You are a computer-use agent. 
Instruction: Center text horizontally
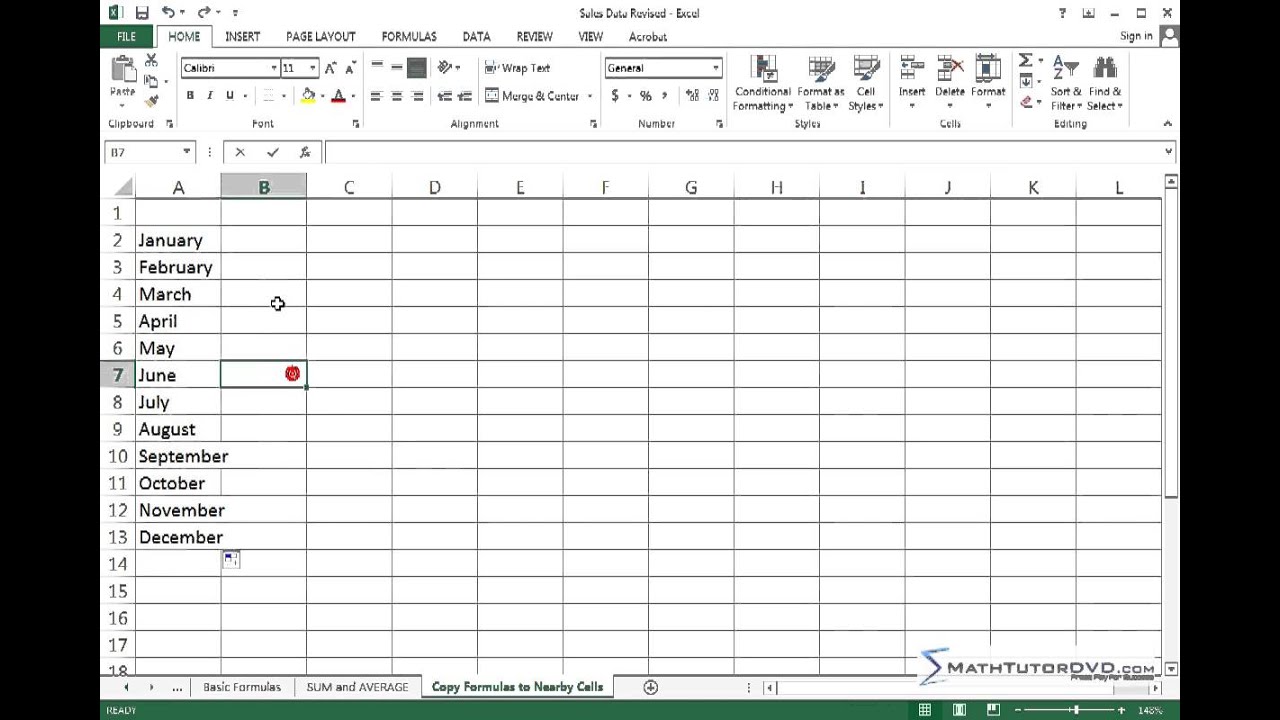pyautogui.click(x=397, y=96)
